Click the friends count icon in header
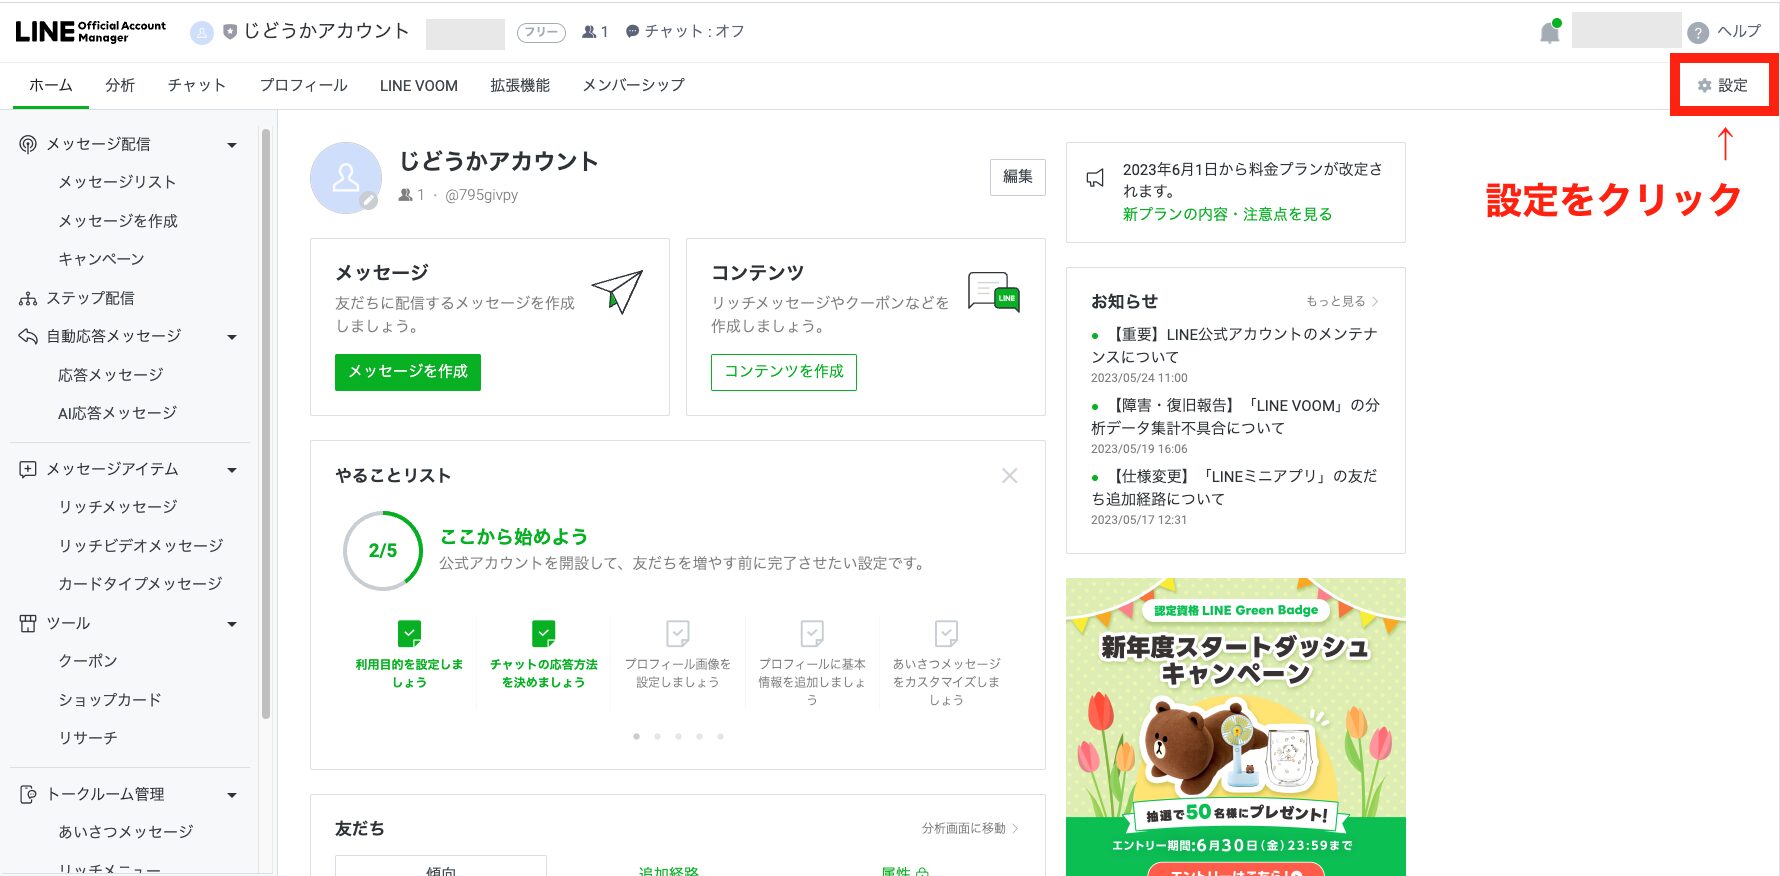This screenshot has height=876, width=1780. click(589, 32)
